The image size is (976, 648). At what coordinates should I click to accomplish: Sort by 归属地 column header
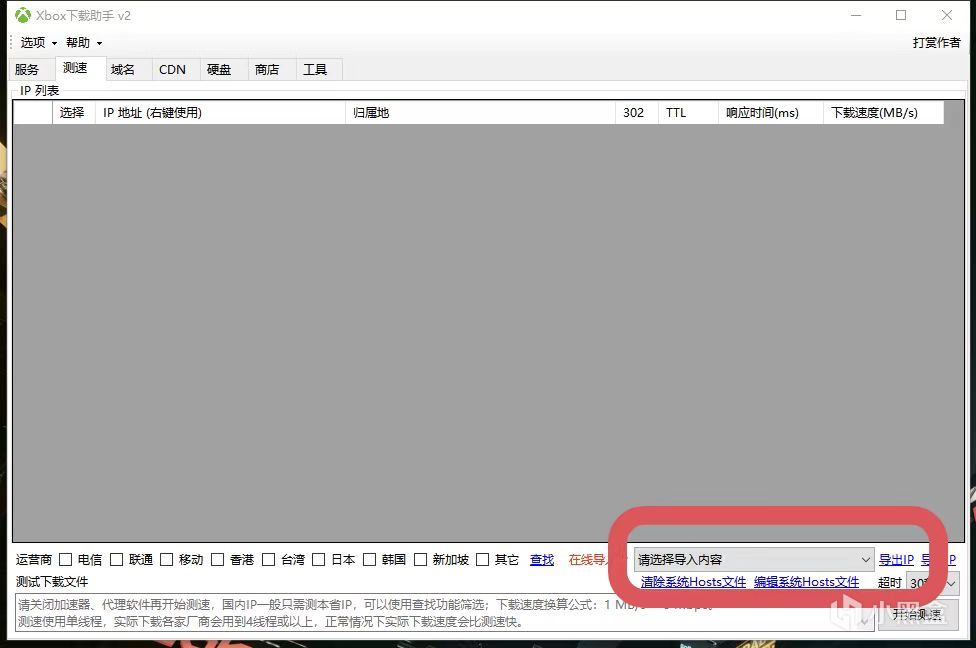click(x=480, y=113)
